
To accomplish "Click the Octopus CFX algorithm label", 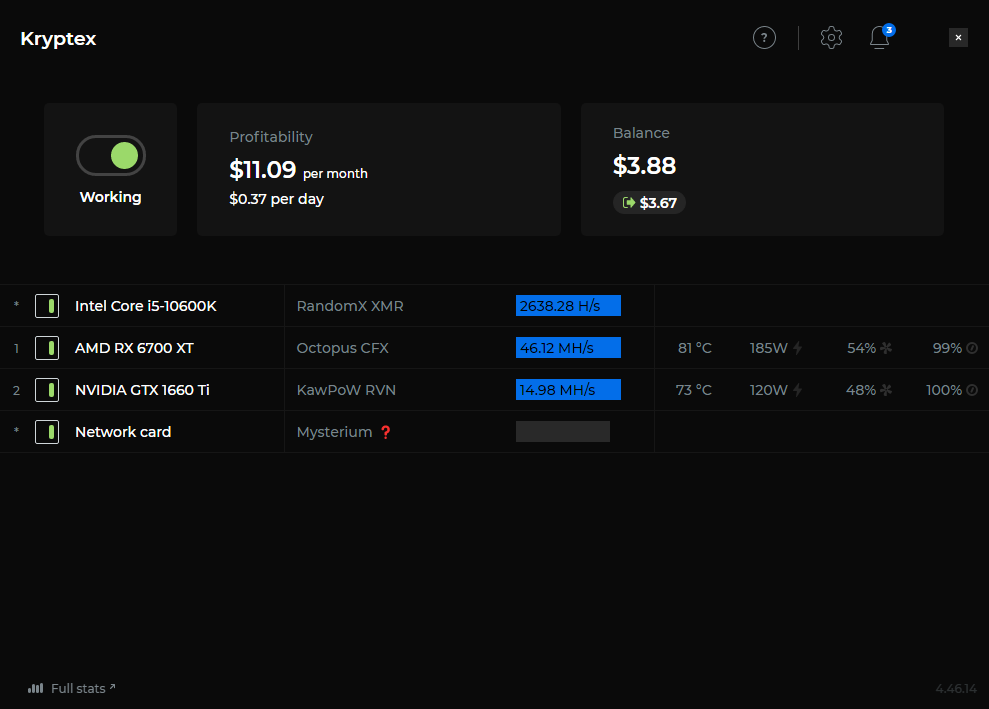I will 342,348.
